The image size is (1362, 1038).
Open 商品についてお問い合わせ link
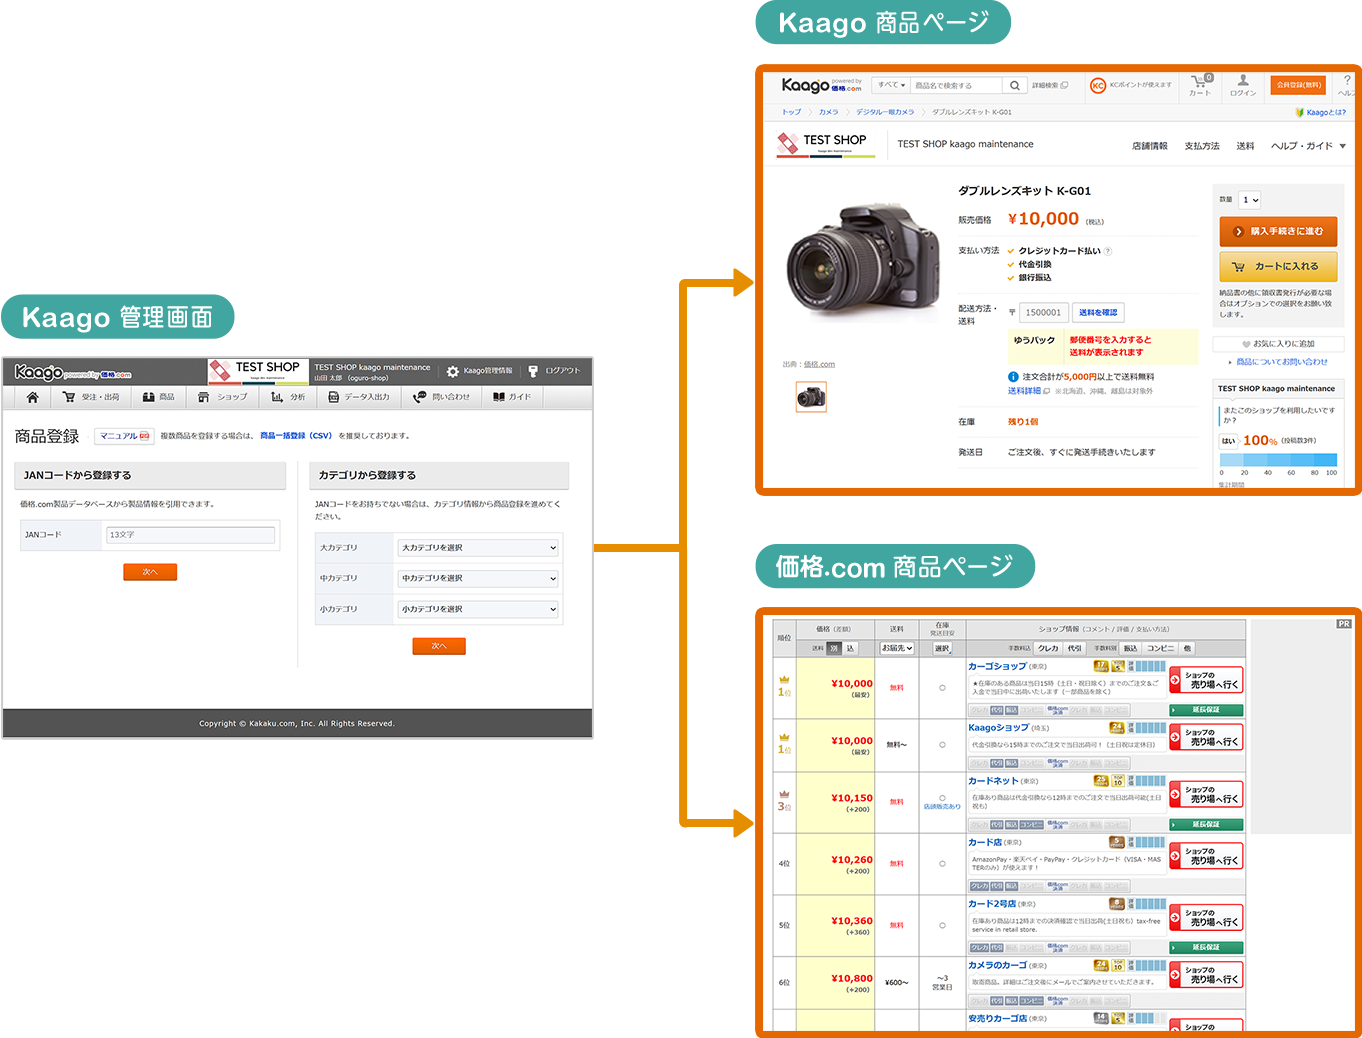click(1282, 362)
